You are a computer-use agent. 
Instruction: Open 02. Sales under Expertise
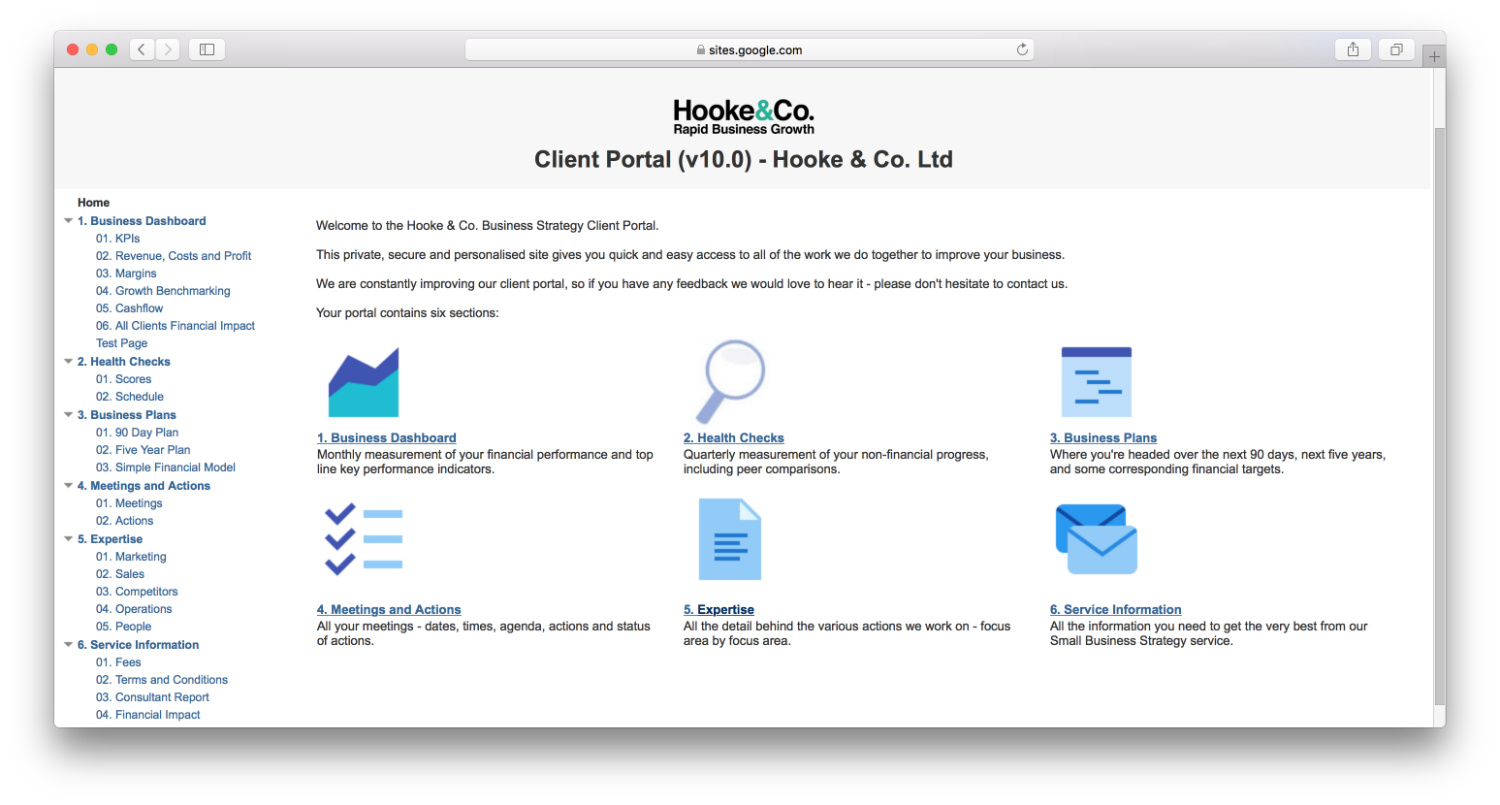coord(120,574)
